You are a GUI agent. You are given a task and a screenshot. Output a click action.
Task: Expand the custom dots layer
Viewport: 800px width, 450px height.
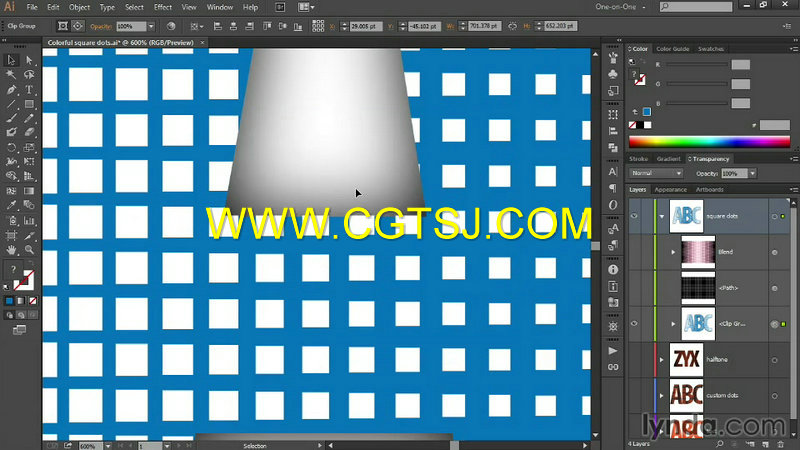[662, 395]
